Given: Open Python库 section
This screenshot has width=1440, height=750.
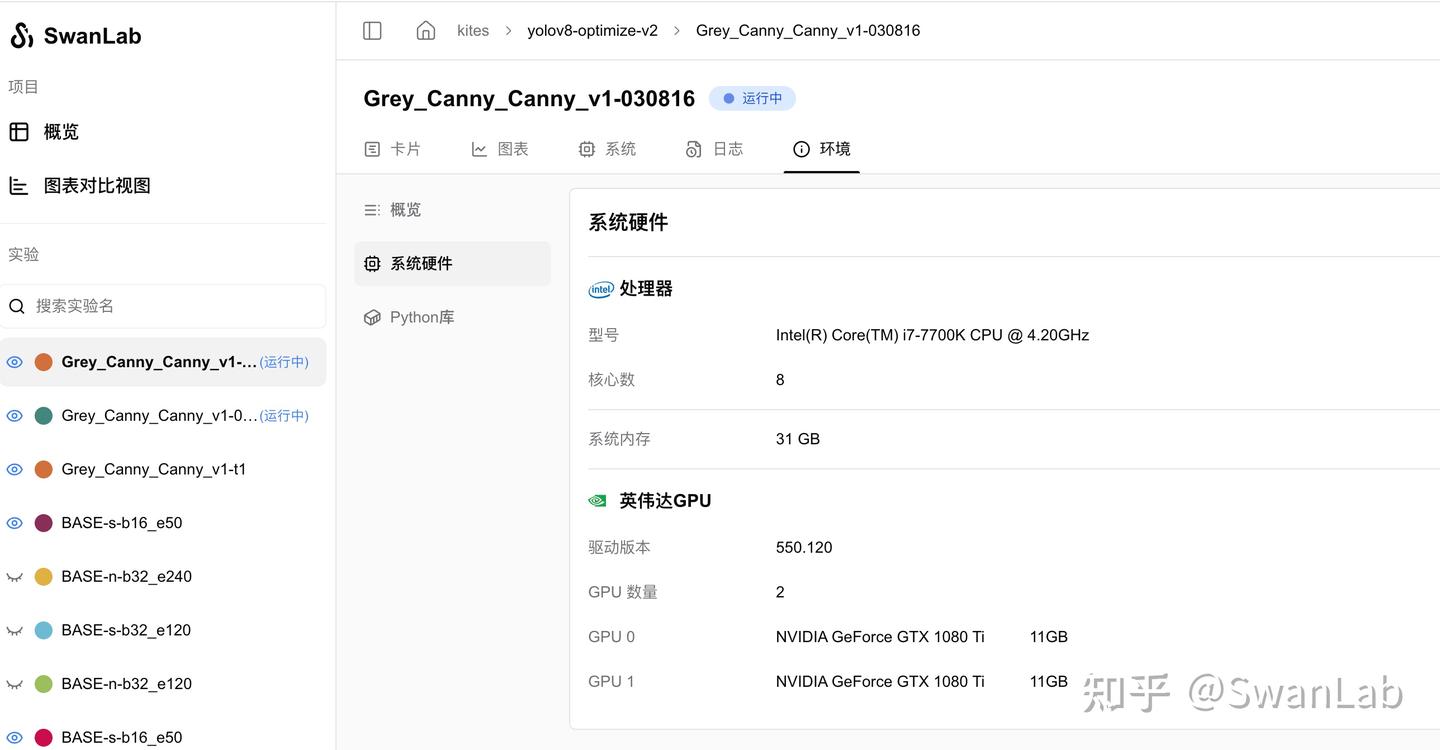Looking at the screenshot, I should click(452, 317).
